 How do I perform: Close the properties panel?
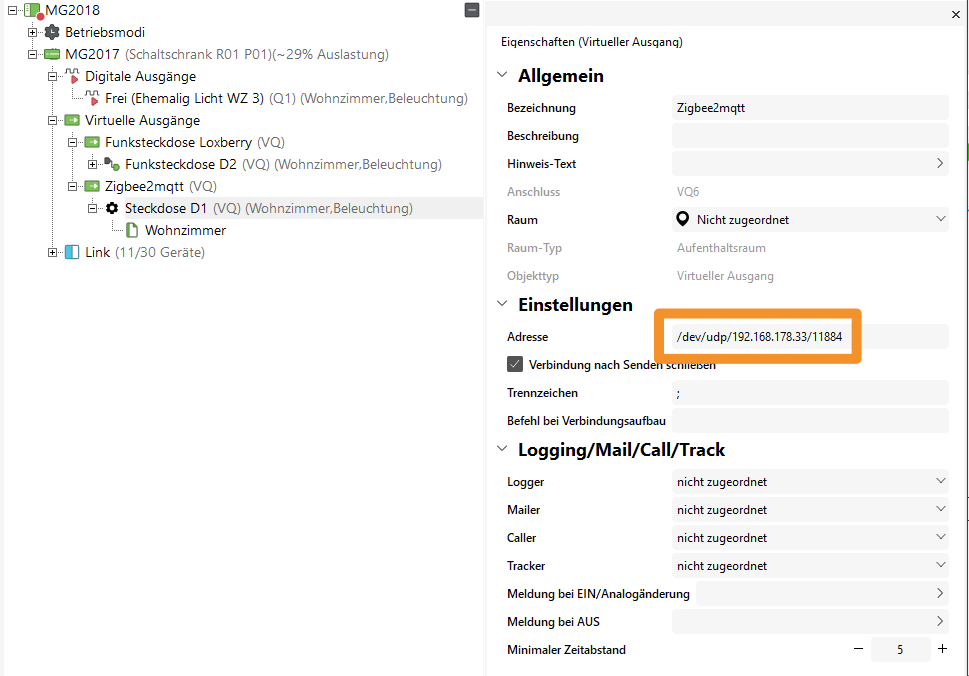(955, 15)
